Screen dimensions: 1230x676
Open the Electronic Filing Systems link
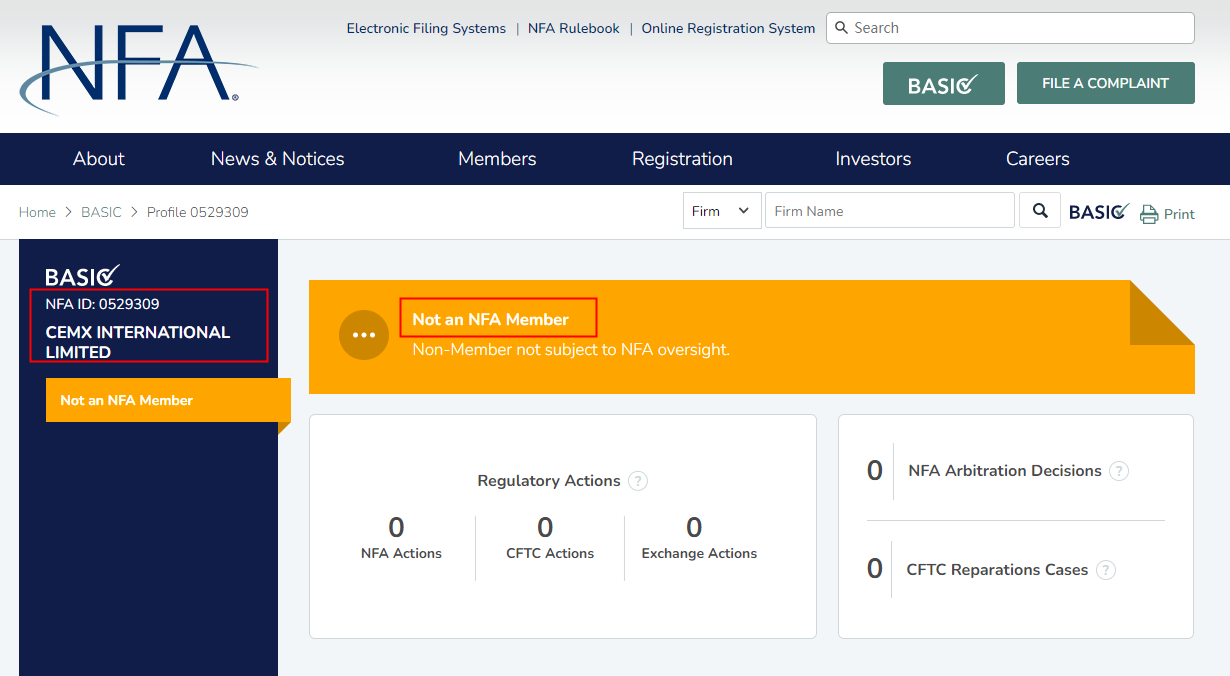pyautogui.click(x=426, y=28)
